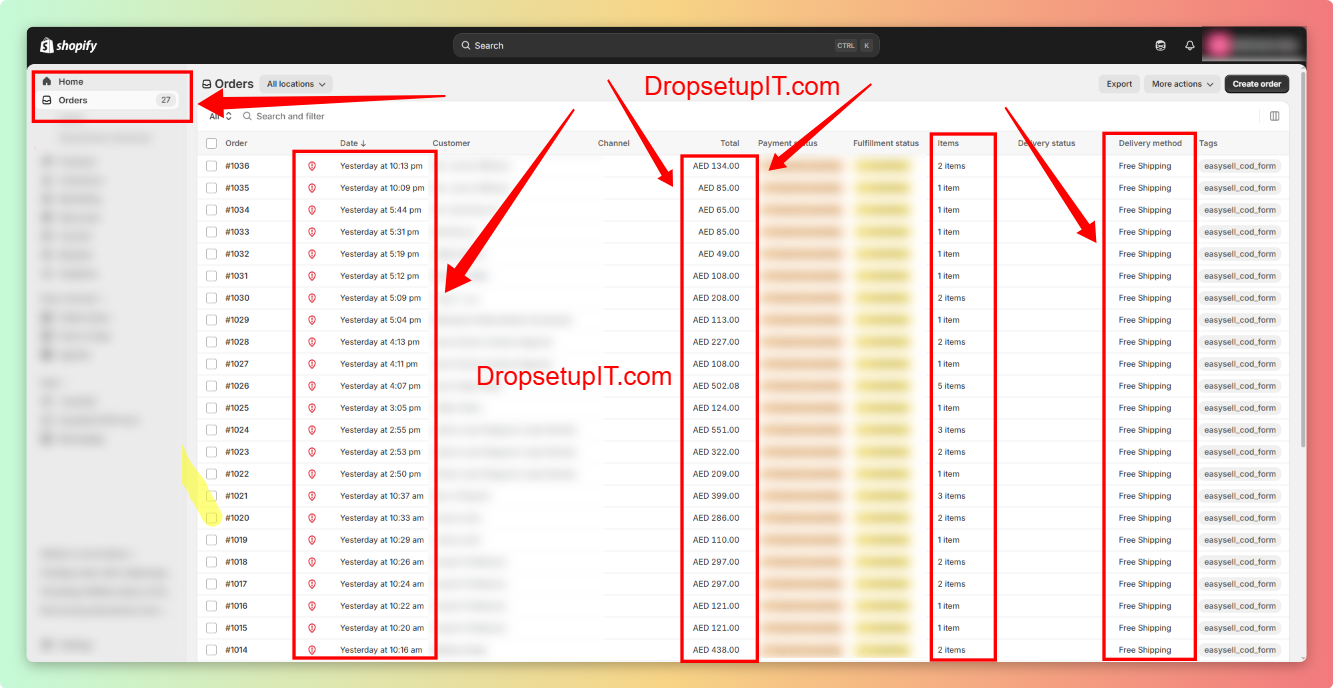Click the Channel column header
1333x688 pixels.
pyautogui.click(x=614, y=143)
